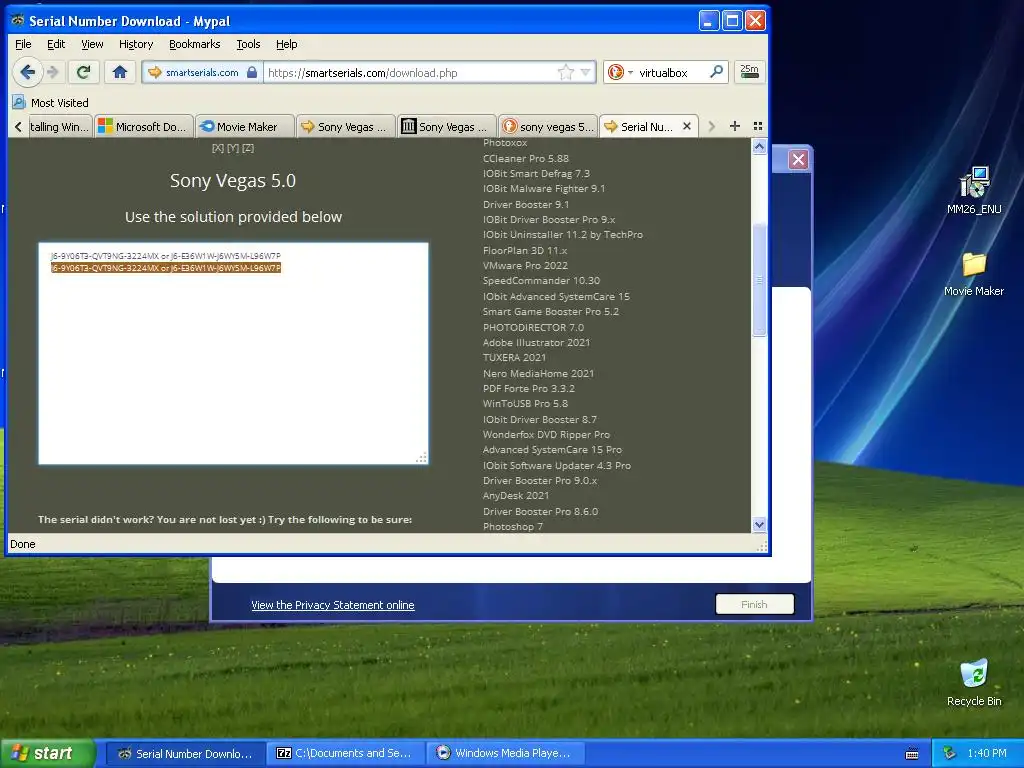Open the Photoshop 7 link
Screen dimensions: 1024x768
513,526
